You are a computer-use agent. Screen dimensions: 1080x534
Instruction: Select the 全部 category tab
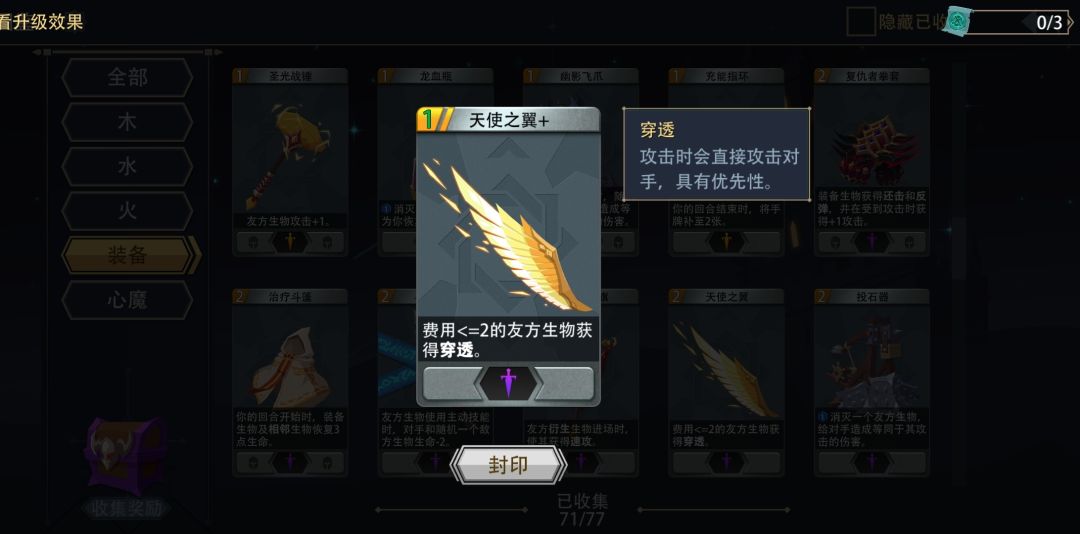pyautogui.click(x=127, y=77)
